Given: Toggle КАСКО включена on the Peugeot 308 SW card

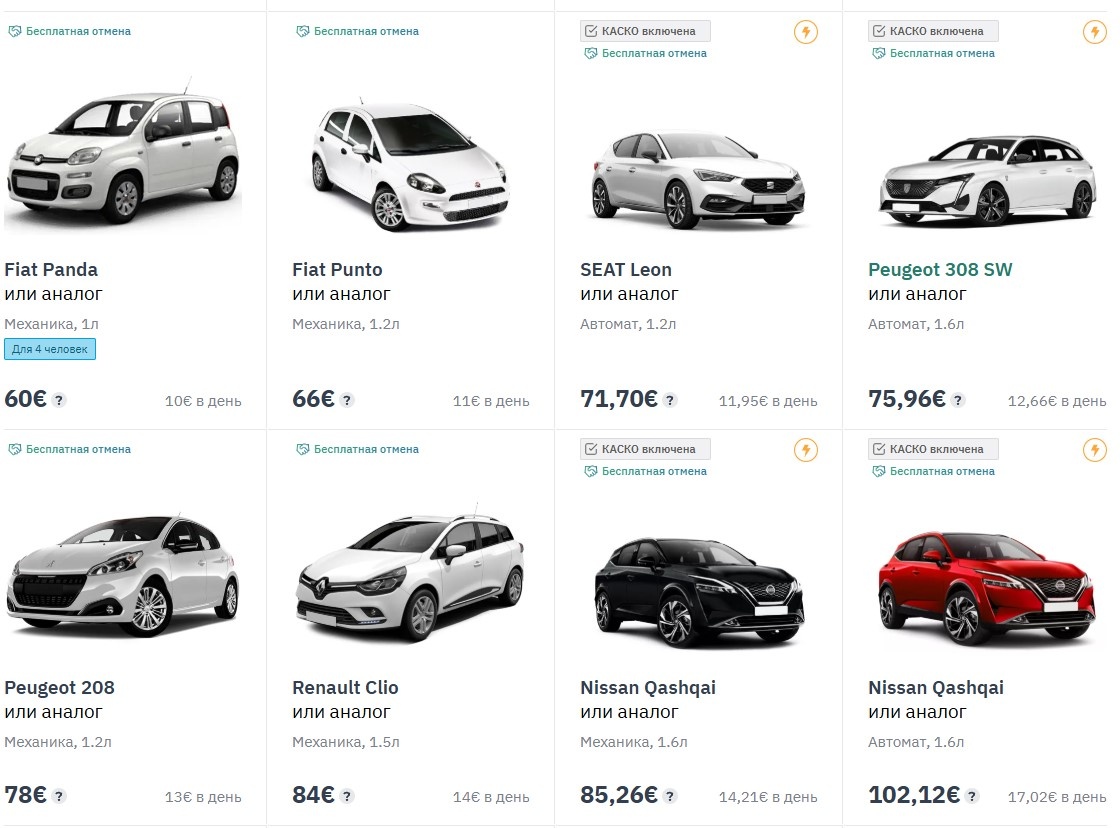Looking at the screenshot, I should click(932, 30).
